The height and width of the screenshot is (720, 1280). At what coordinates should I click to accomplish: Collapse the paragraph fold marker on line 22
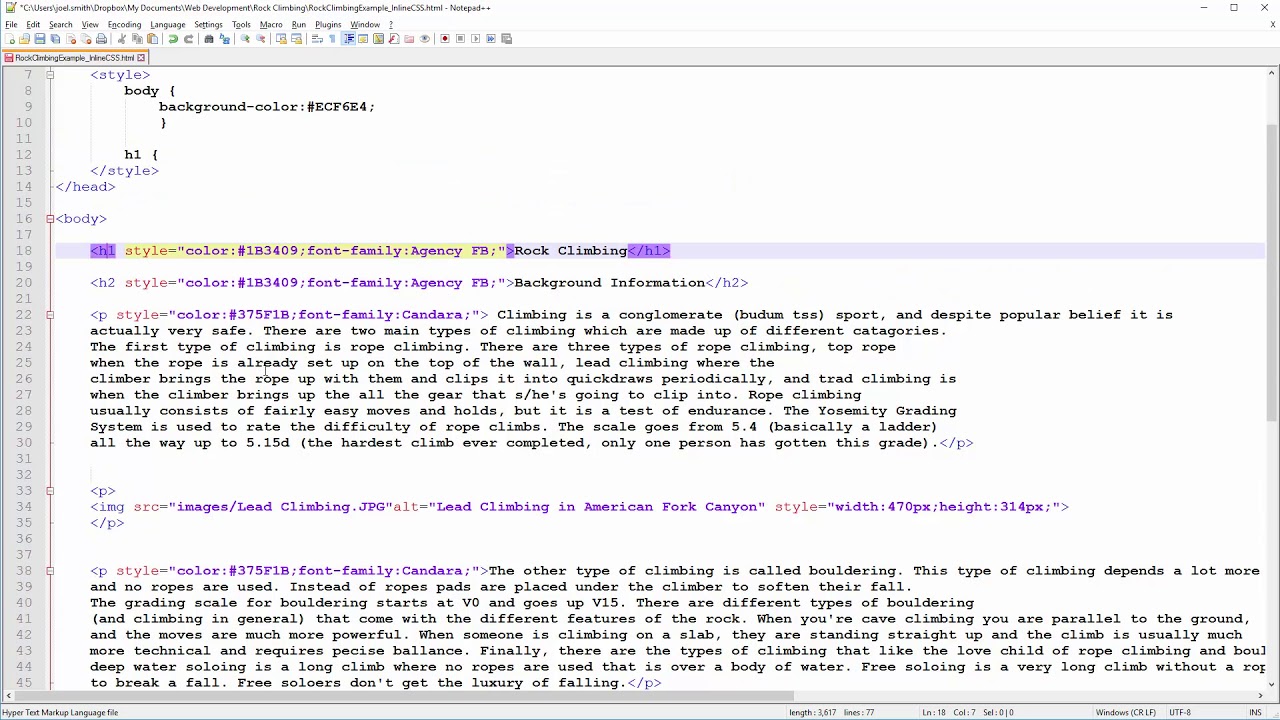(50, 315)
